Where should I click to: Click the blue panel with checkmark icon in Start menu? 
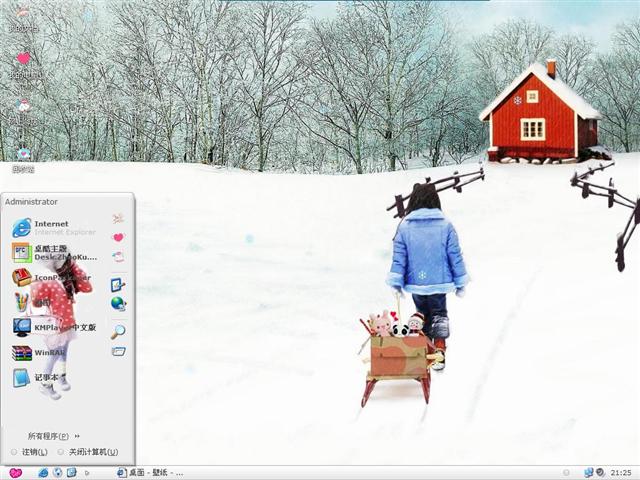(x=118, y=284)
